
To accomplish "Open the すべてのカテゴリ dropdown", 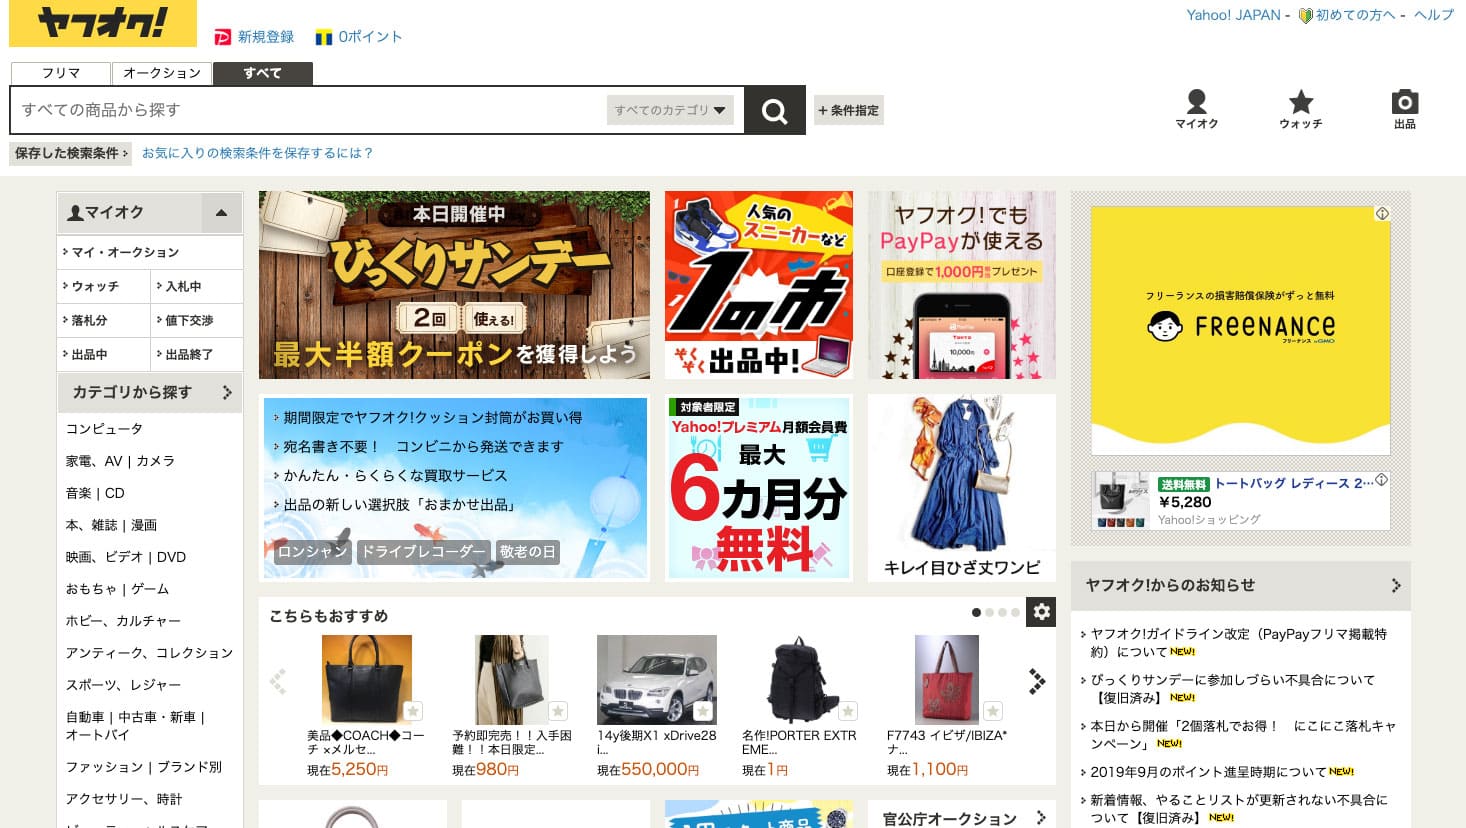I will pyautogui.click(x=670, y=110).
